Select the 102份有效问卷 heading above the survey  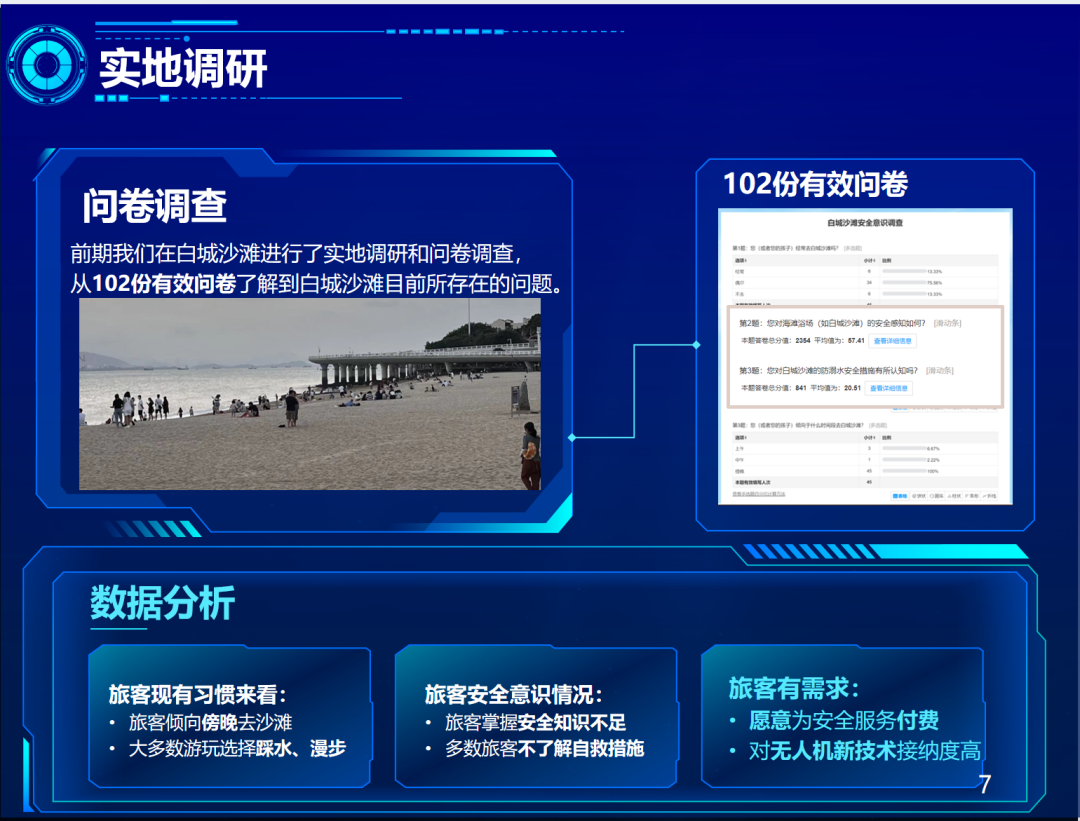(x=815, y=184)
